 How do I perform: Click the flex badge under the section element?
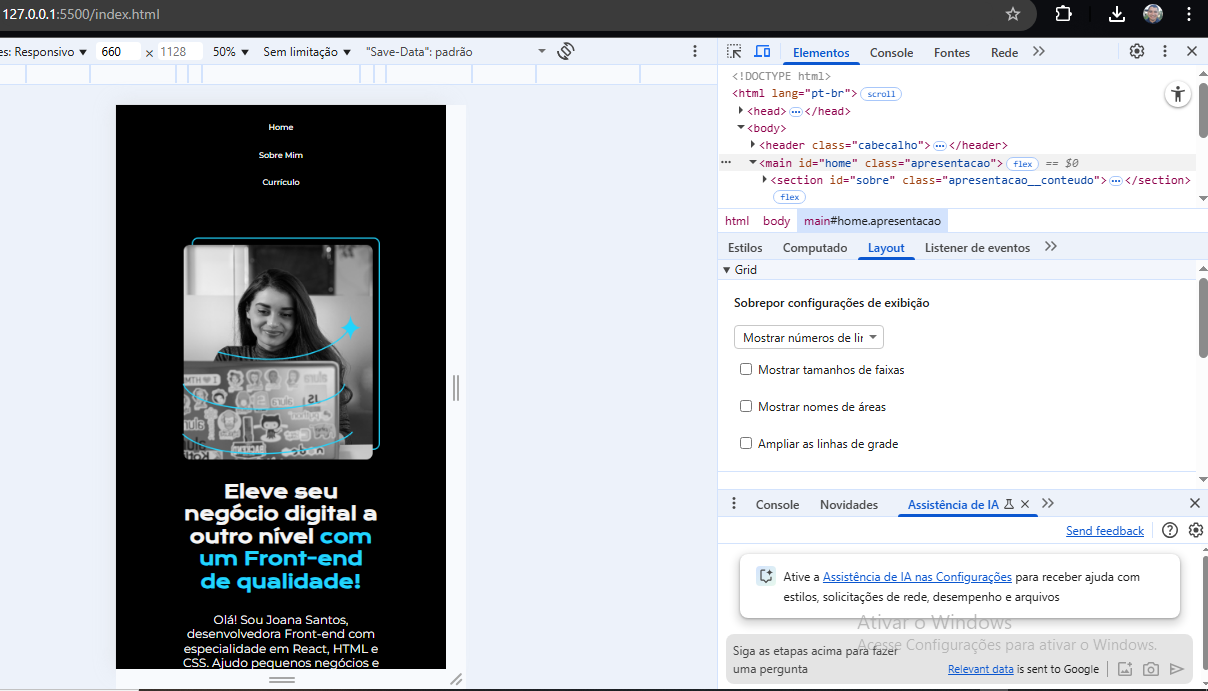[x=789, y=197]
